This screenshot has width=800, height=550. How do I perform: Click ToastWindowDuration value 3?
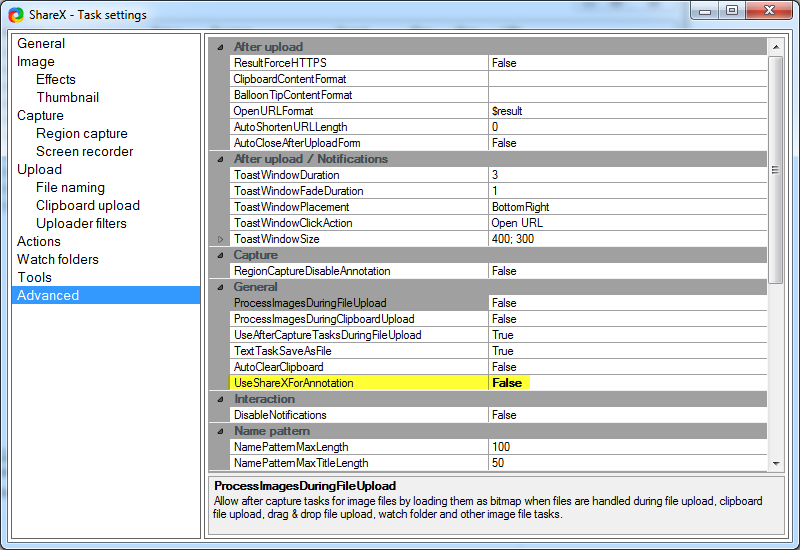(x=628, y=175)
